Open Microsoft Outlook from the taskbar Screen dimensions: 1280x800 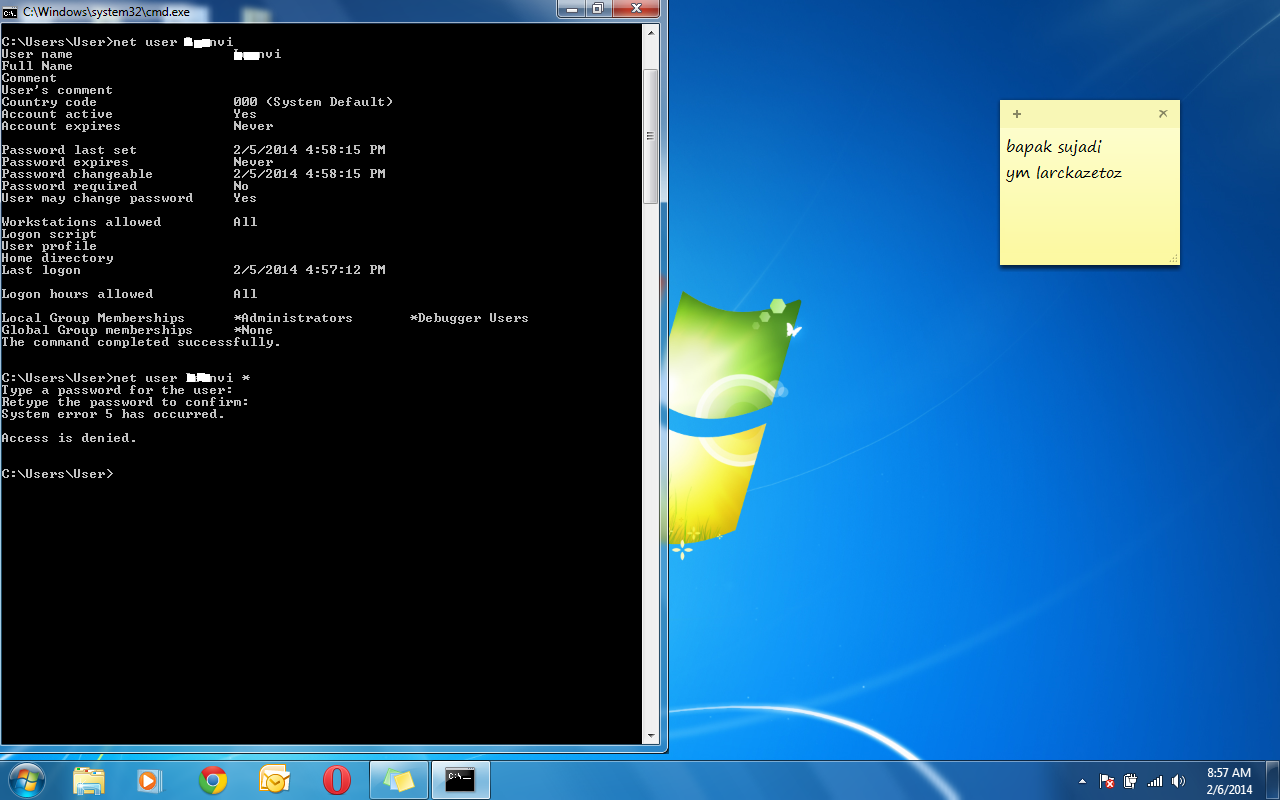coord(274,780)
